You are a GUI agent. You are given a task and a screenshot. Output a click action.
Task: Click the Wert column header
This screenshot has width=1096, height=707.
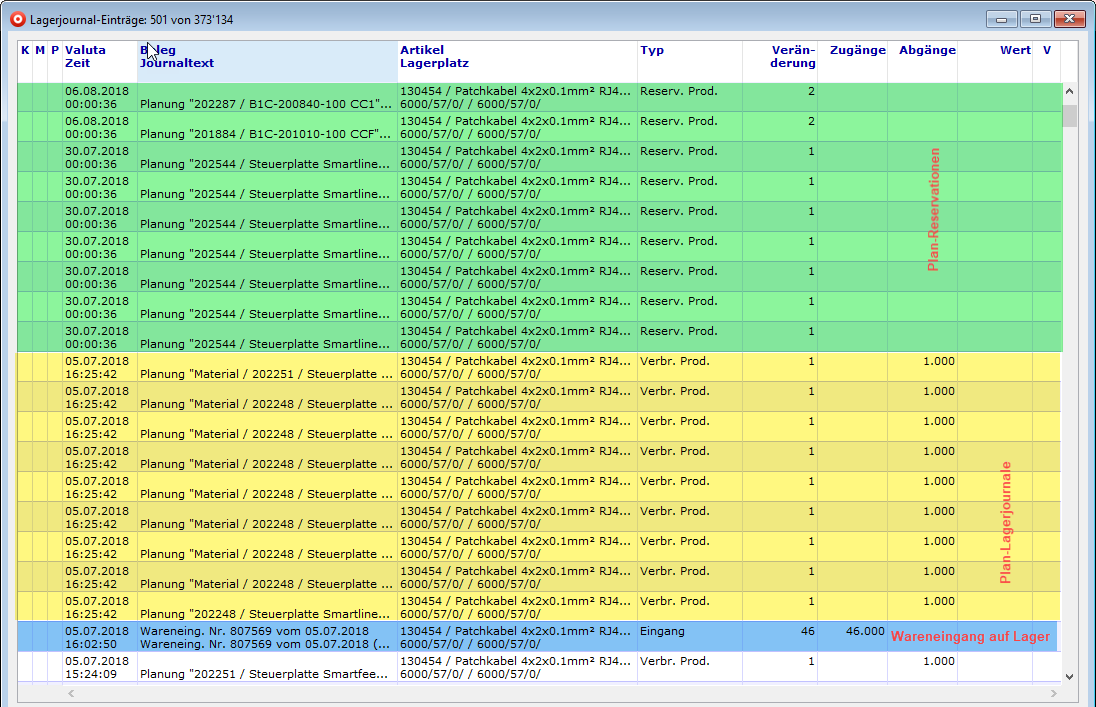[995, 51]
